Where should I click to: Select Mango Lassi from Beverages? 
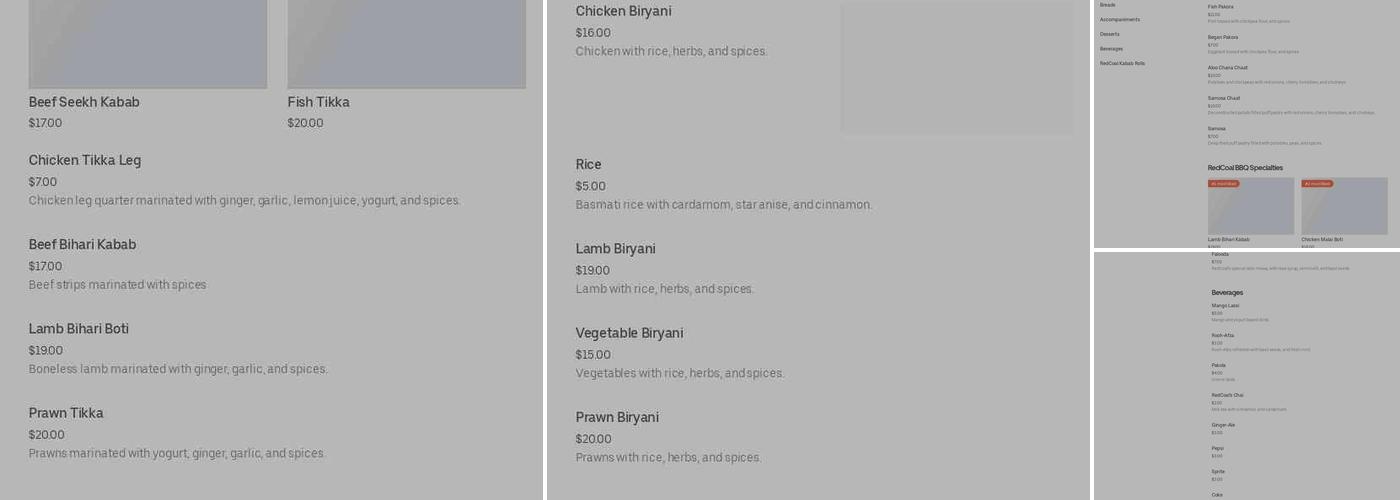click(1225, 306)
